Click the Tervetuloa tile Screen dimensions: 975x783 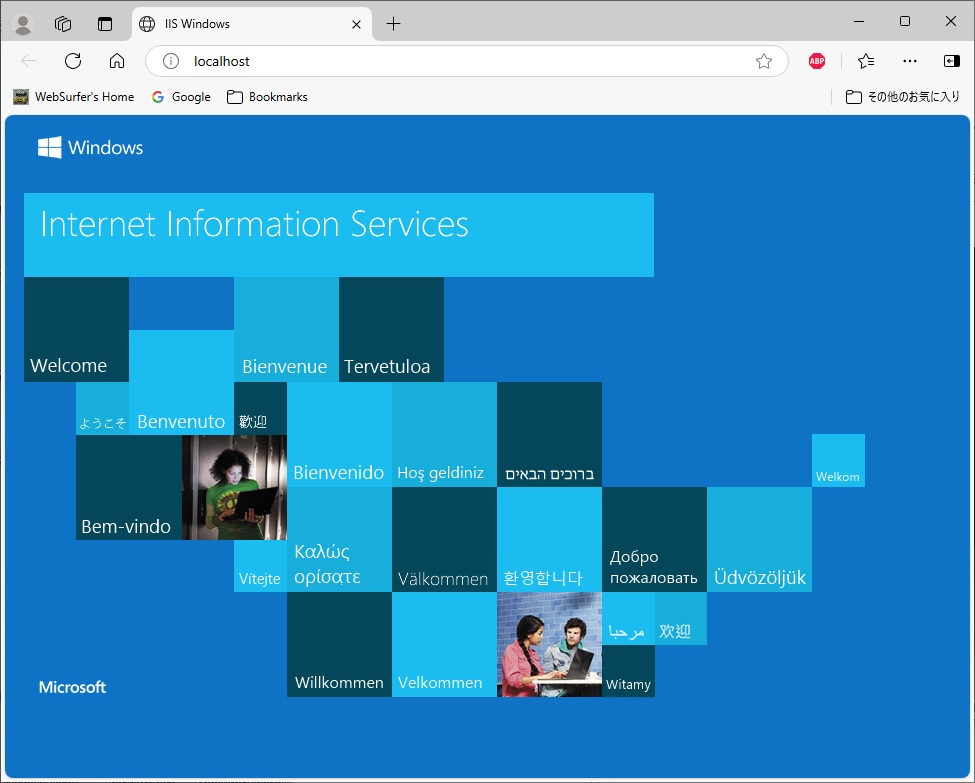coord(391,329)
